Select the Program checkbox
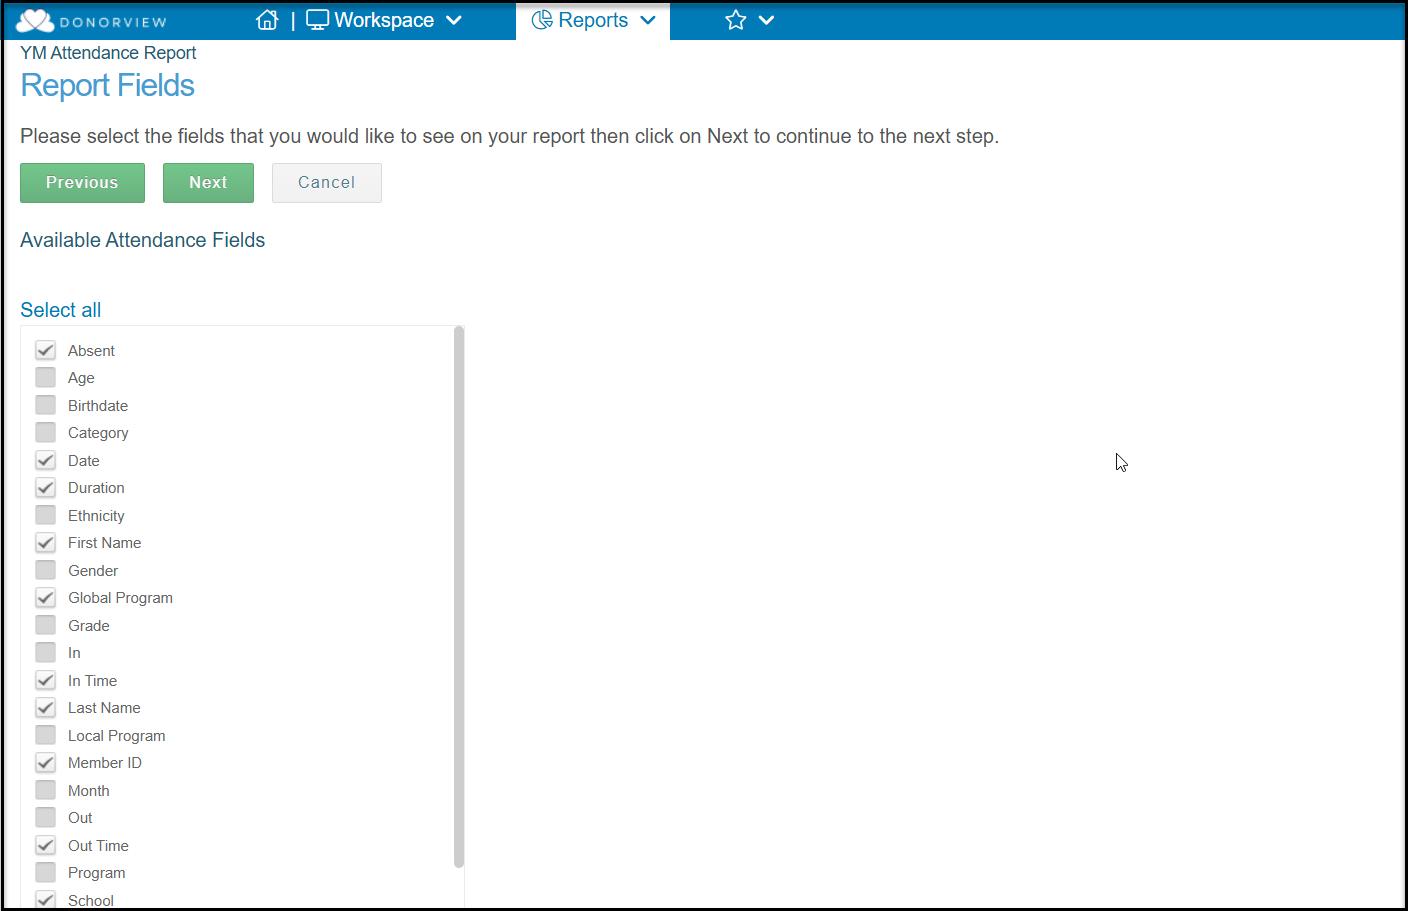This screenshot has height=911, width=1408. pyautogui.click(x=45, y=872)
